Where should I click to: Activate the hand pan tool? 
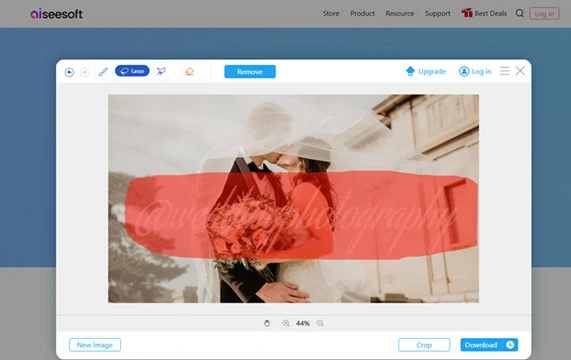pos(267,323)
